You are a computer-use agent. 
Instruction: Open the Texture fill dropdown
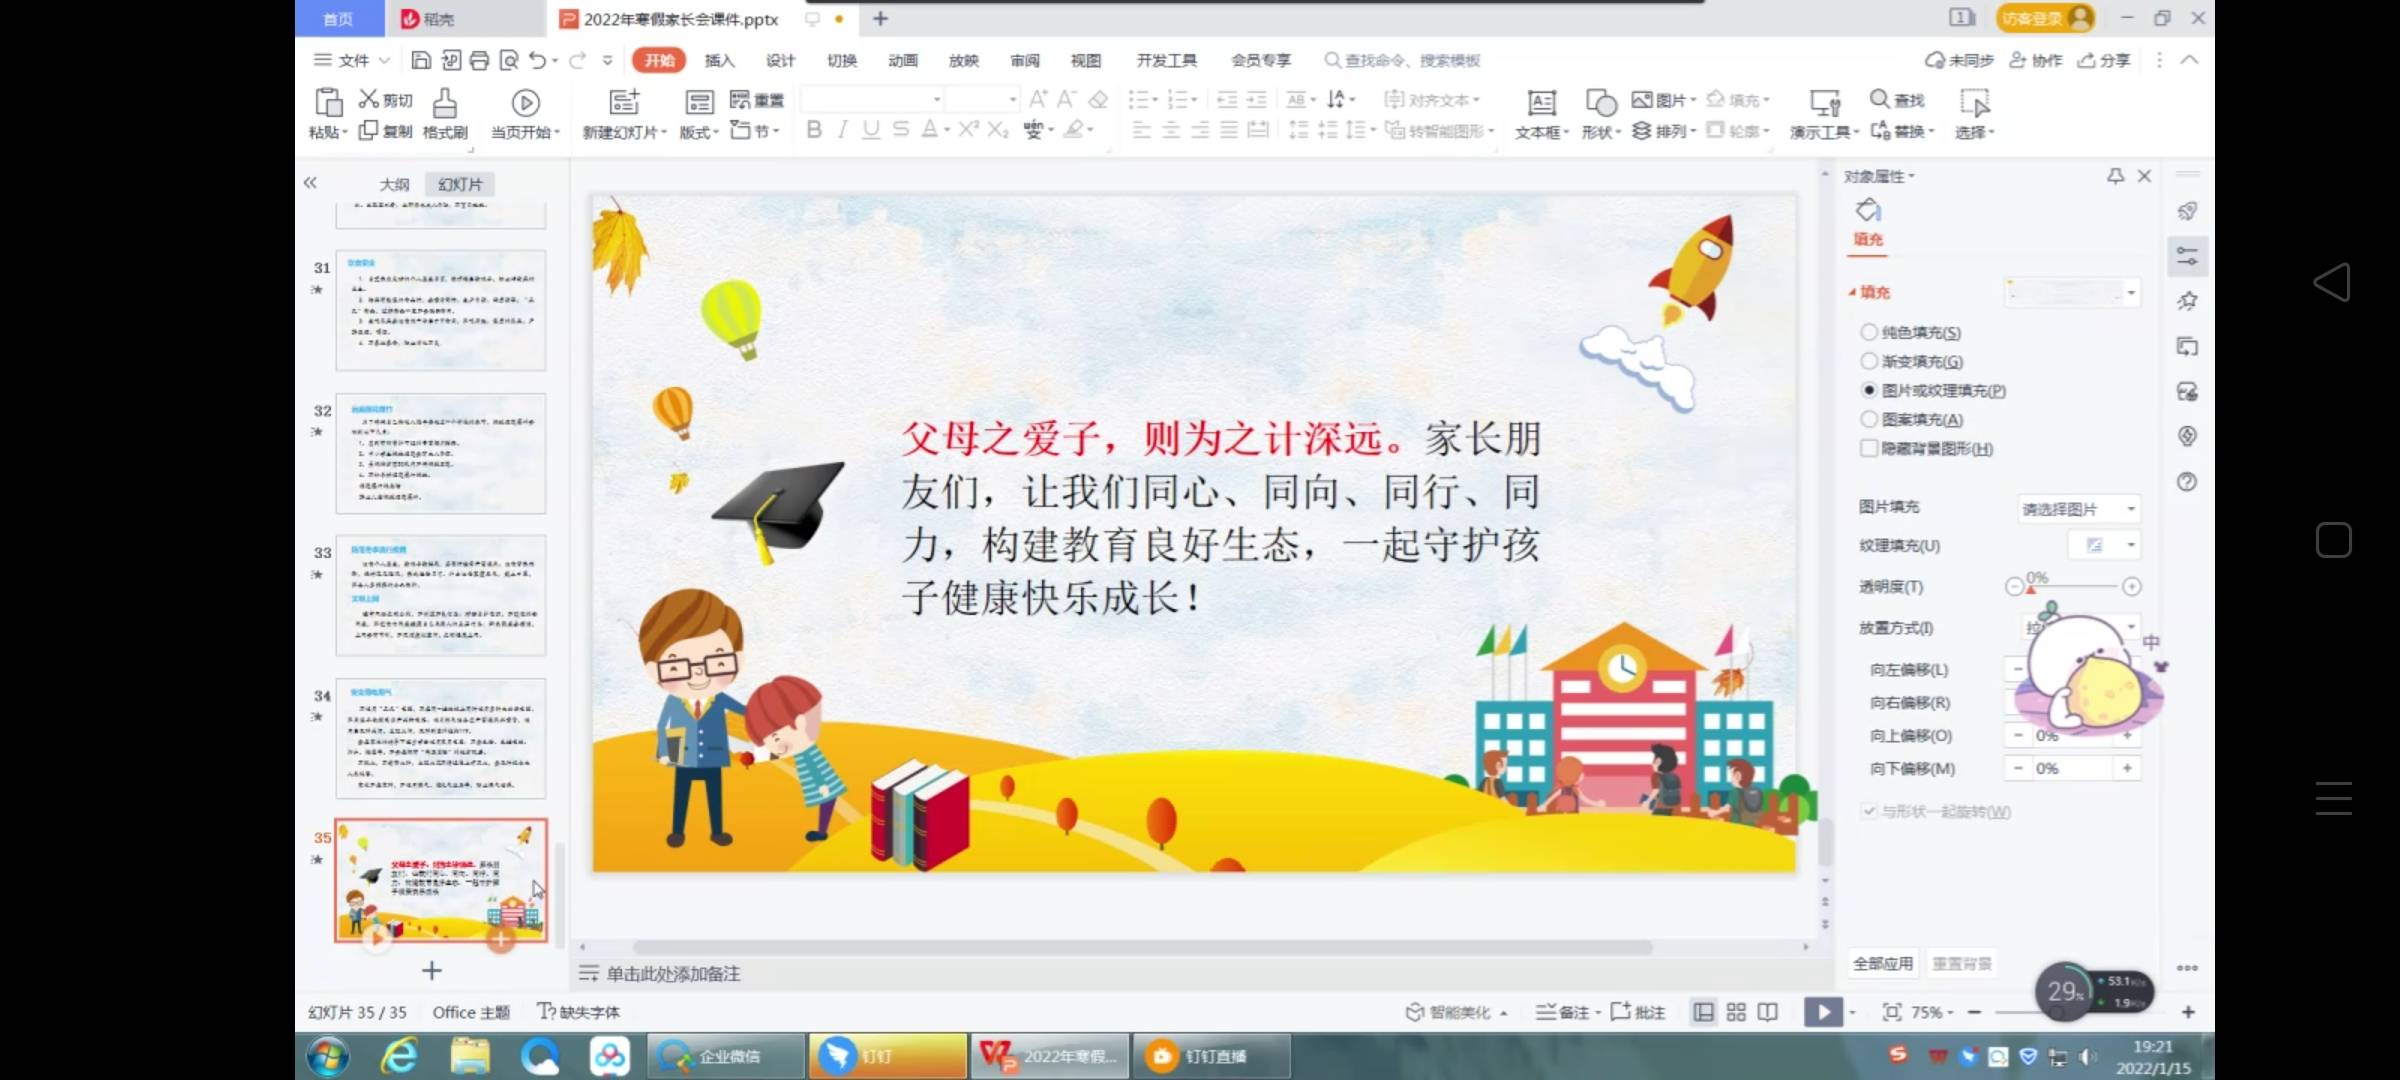tap(2104, 545)
